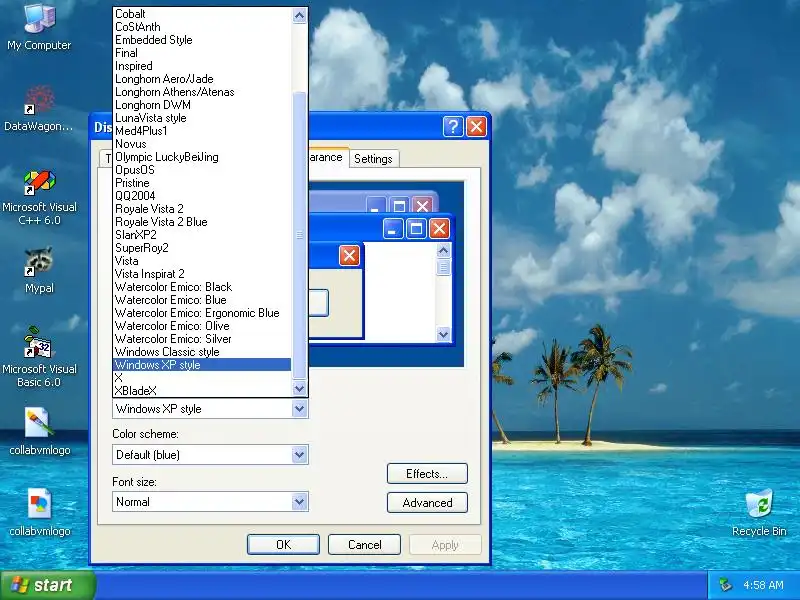The width and height of the screenshot is (800, 600).
Task: Choose Royale Vista 2 style
Action: tap(202, 209)
